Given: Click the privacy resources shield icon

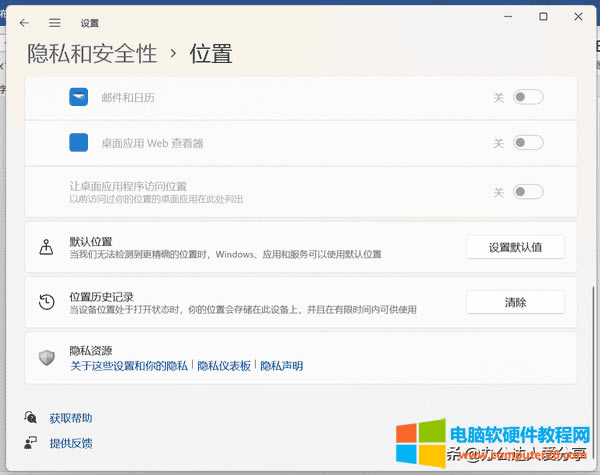Looking at the screenshot, I should pyautogui.click(x=46, y=358).
